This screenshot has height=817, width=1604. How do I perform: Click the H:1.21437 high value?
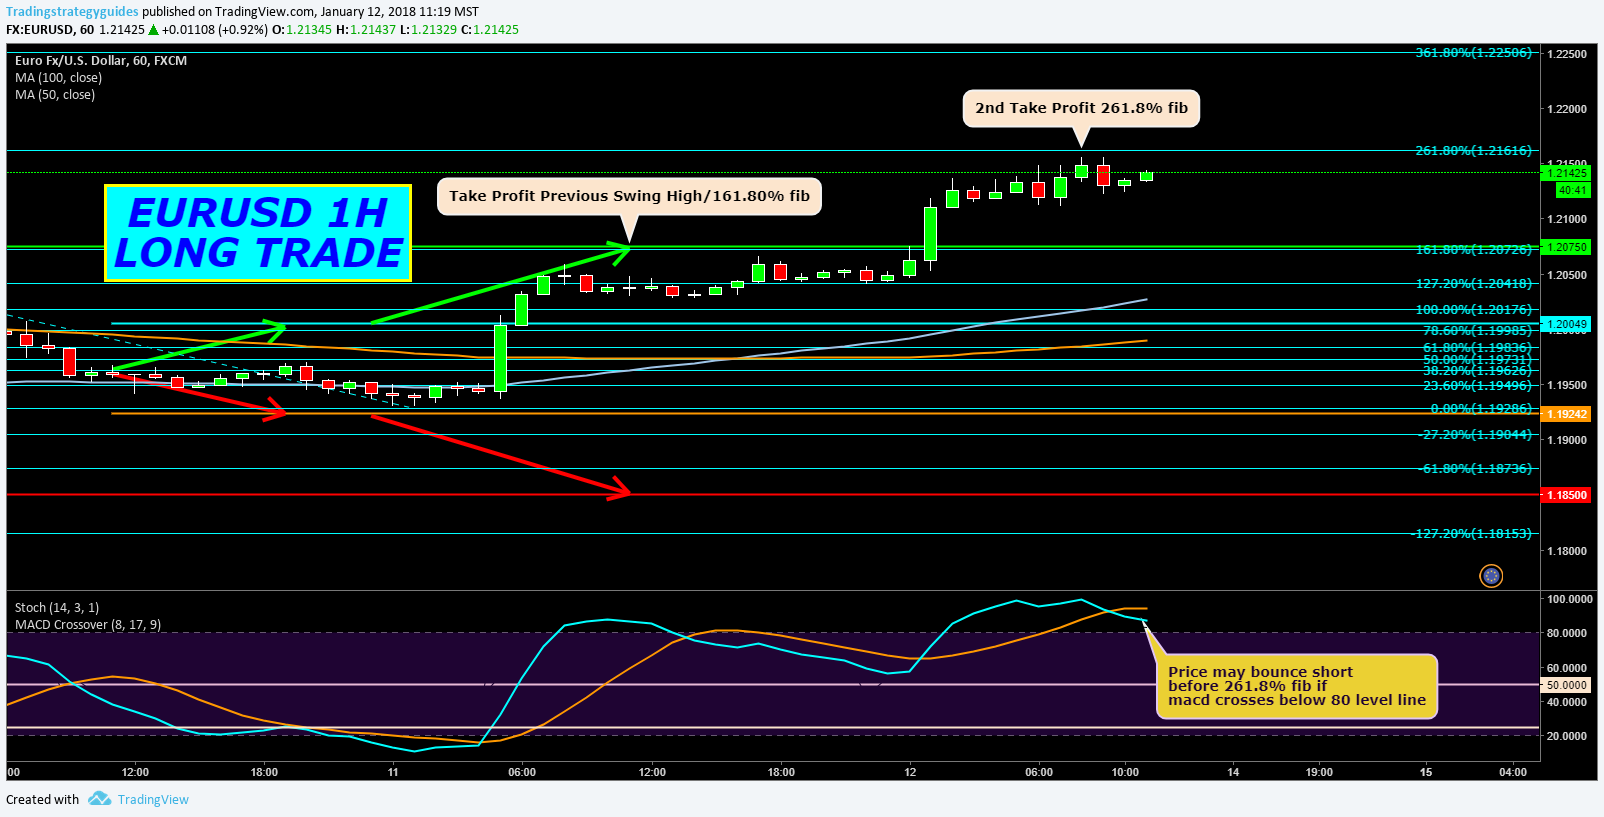[366, 29]
